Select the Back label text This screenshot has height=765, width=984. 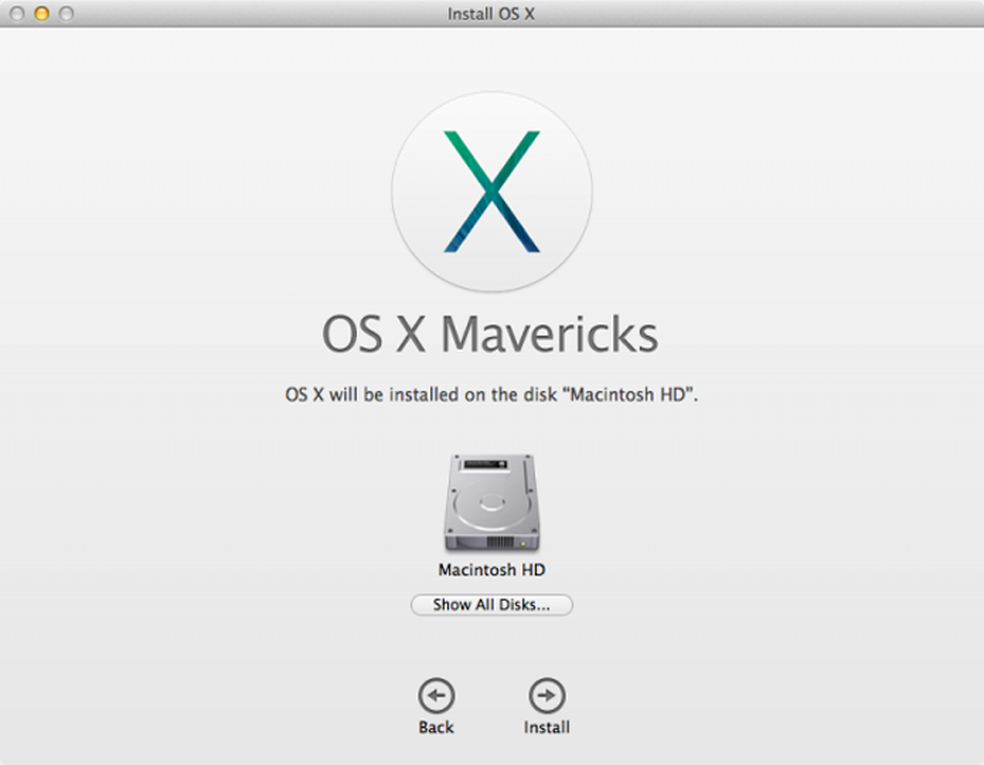(x=436, y=727)
